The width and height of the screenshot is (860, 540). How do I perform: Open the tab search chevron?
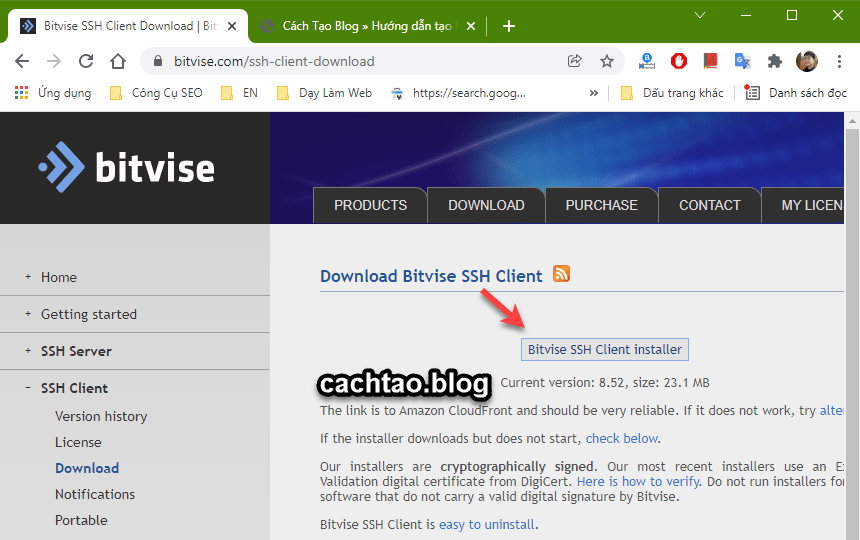(x=700, y=15)
